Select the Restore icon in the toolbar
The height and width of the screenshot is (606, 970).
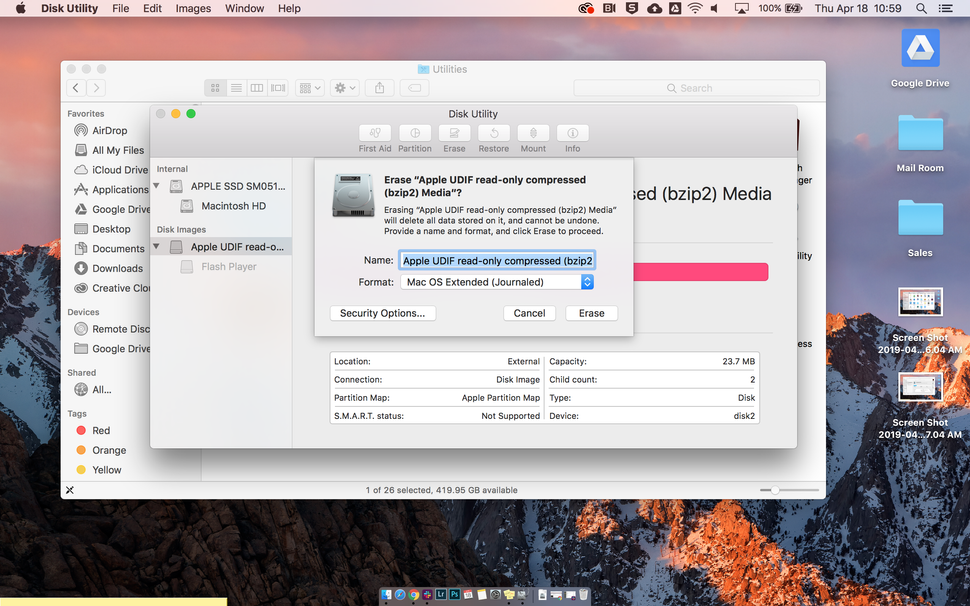point(493,135)
